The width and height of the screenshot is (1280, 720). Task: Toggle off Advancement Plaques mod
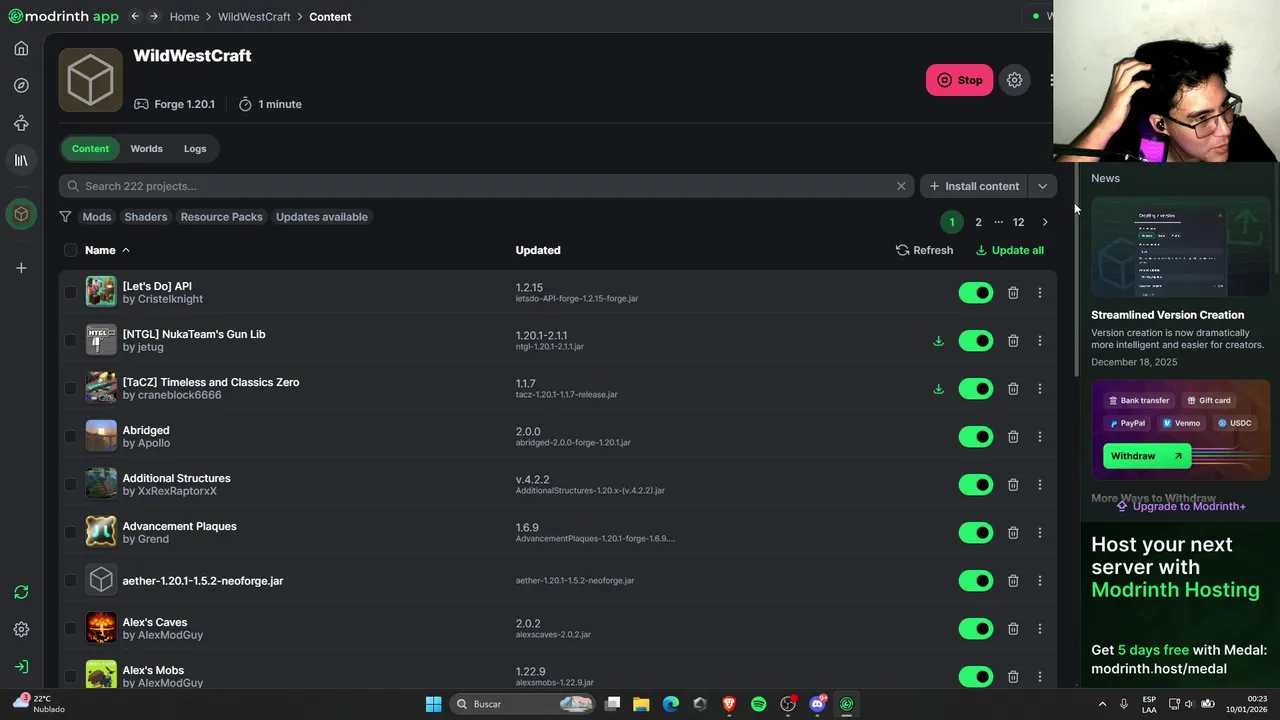(x=975, y=533)
